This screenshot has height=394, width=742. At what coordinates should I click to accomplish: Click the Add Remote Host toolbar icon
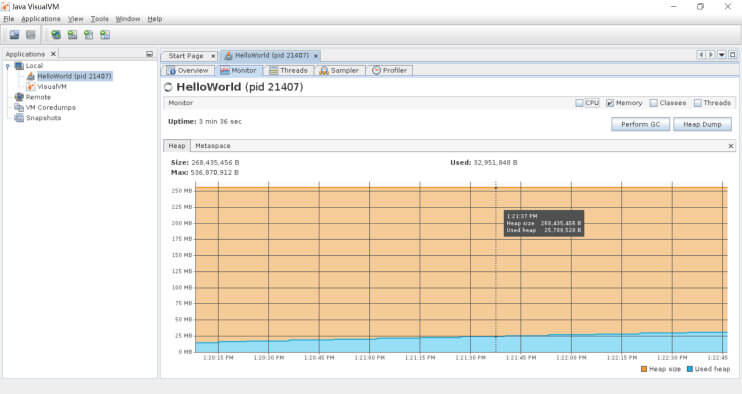pyautogui.click(x=56, y=35)
